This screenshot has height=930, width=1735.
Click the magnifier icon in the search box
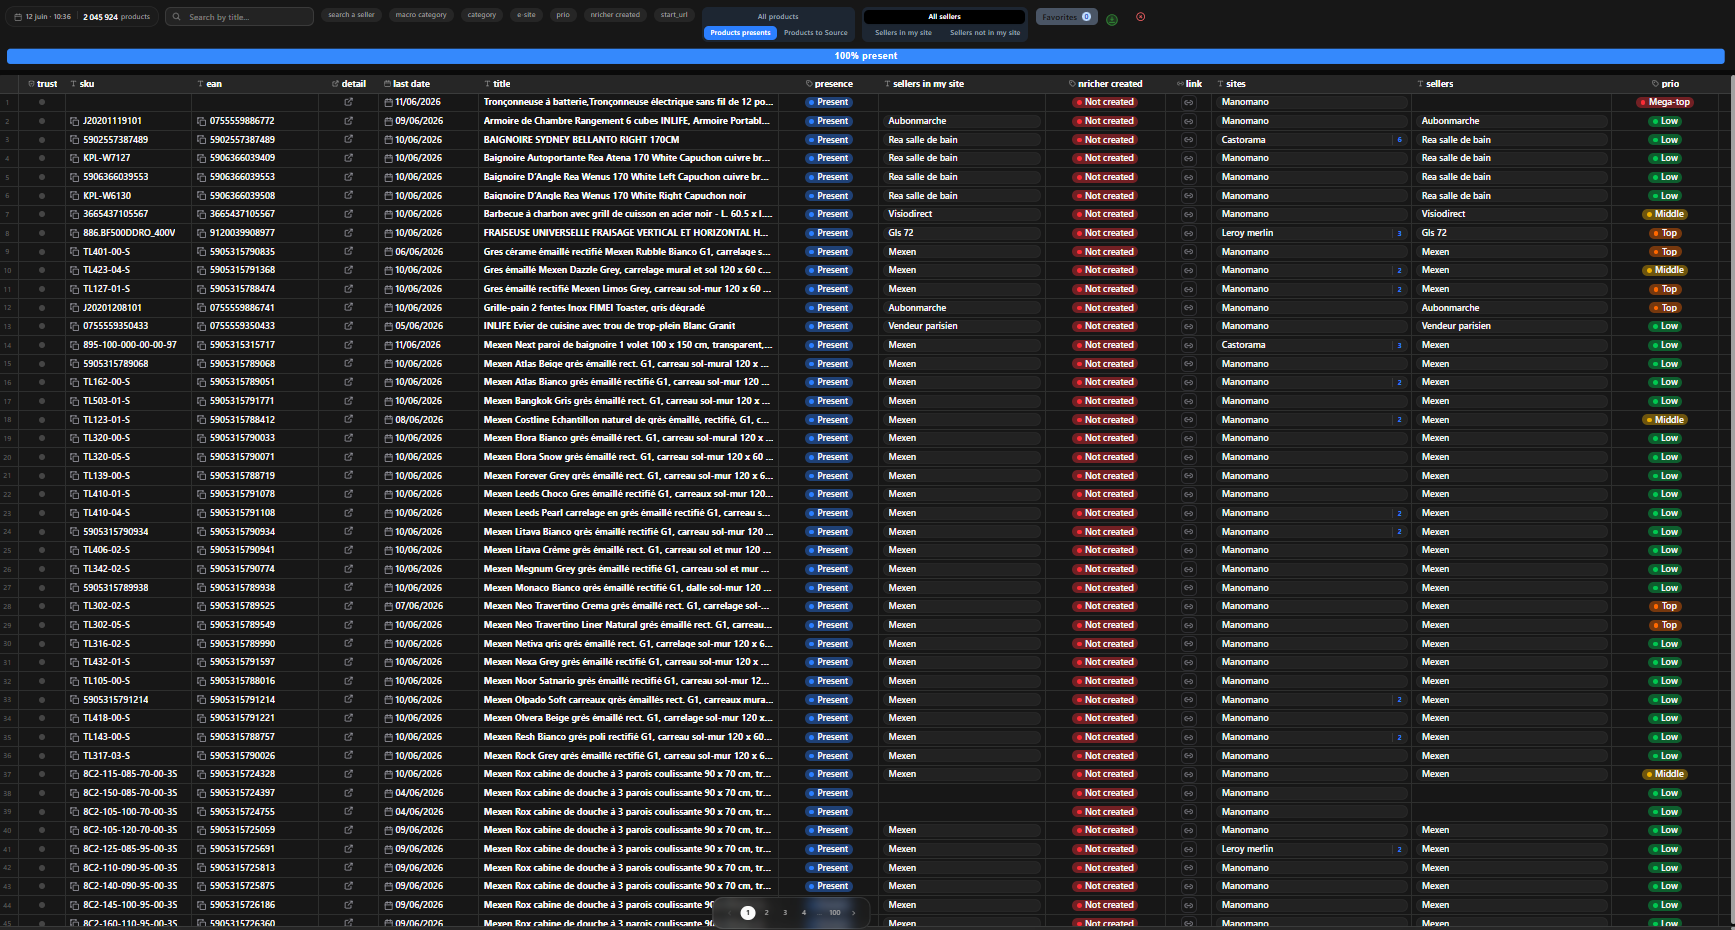177,17
